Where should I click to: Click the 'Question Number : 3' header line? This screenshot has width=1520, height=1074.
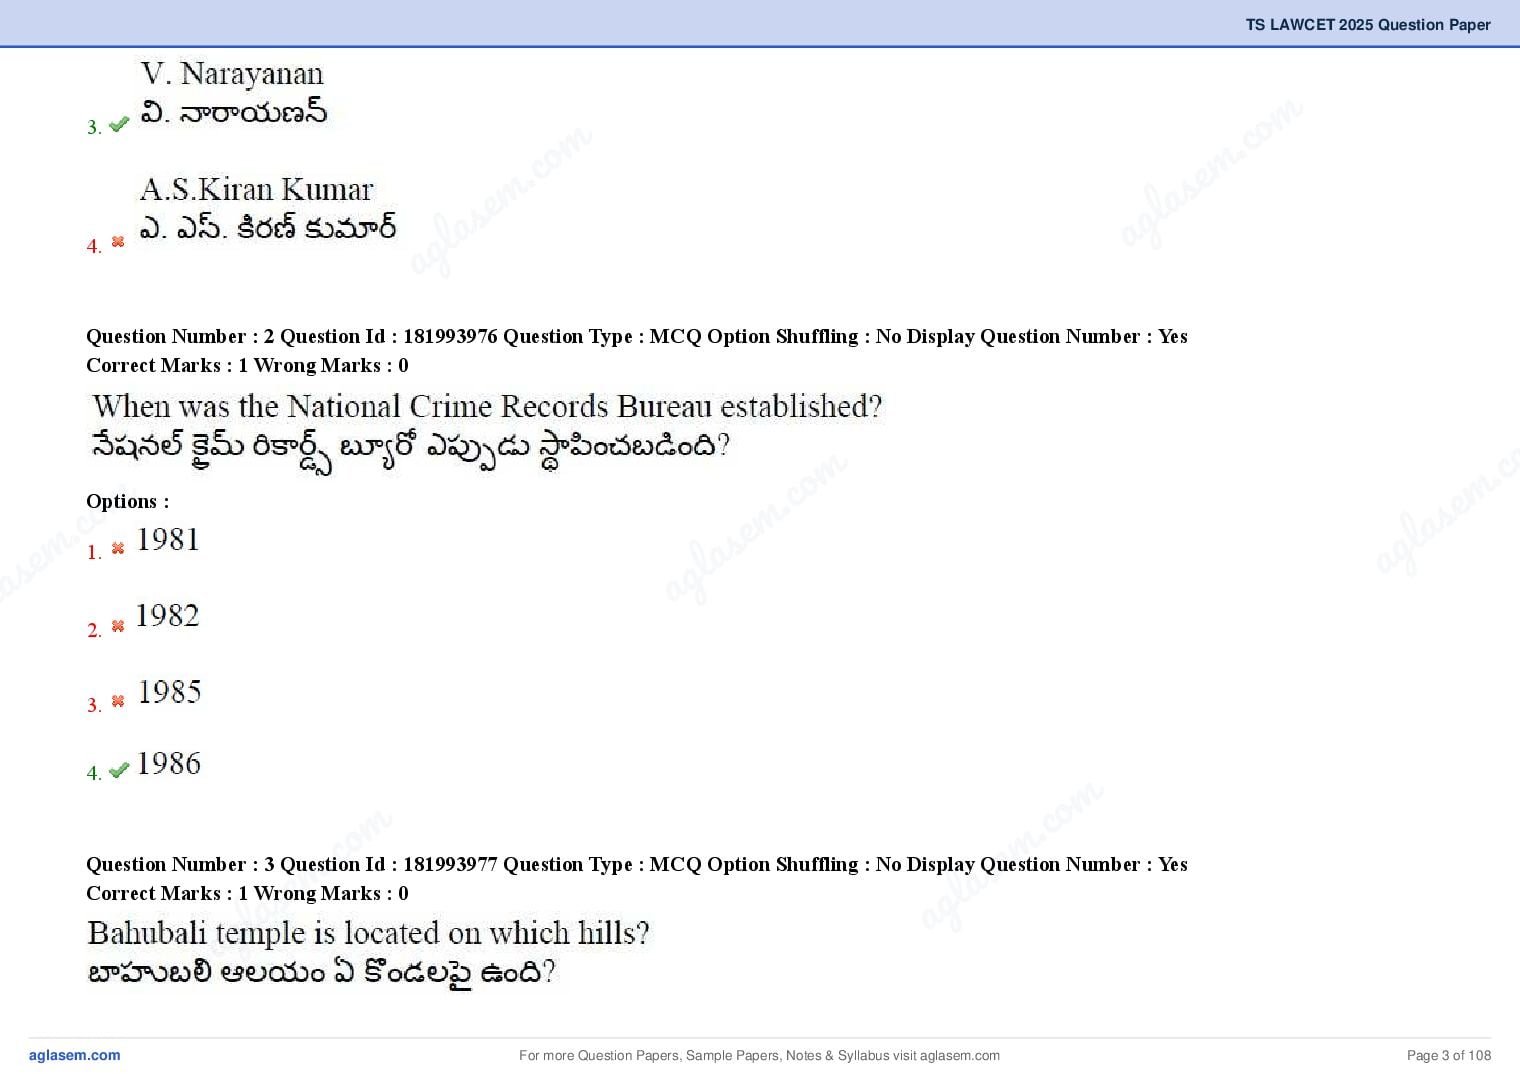637,864
